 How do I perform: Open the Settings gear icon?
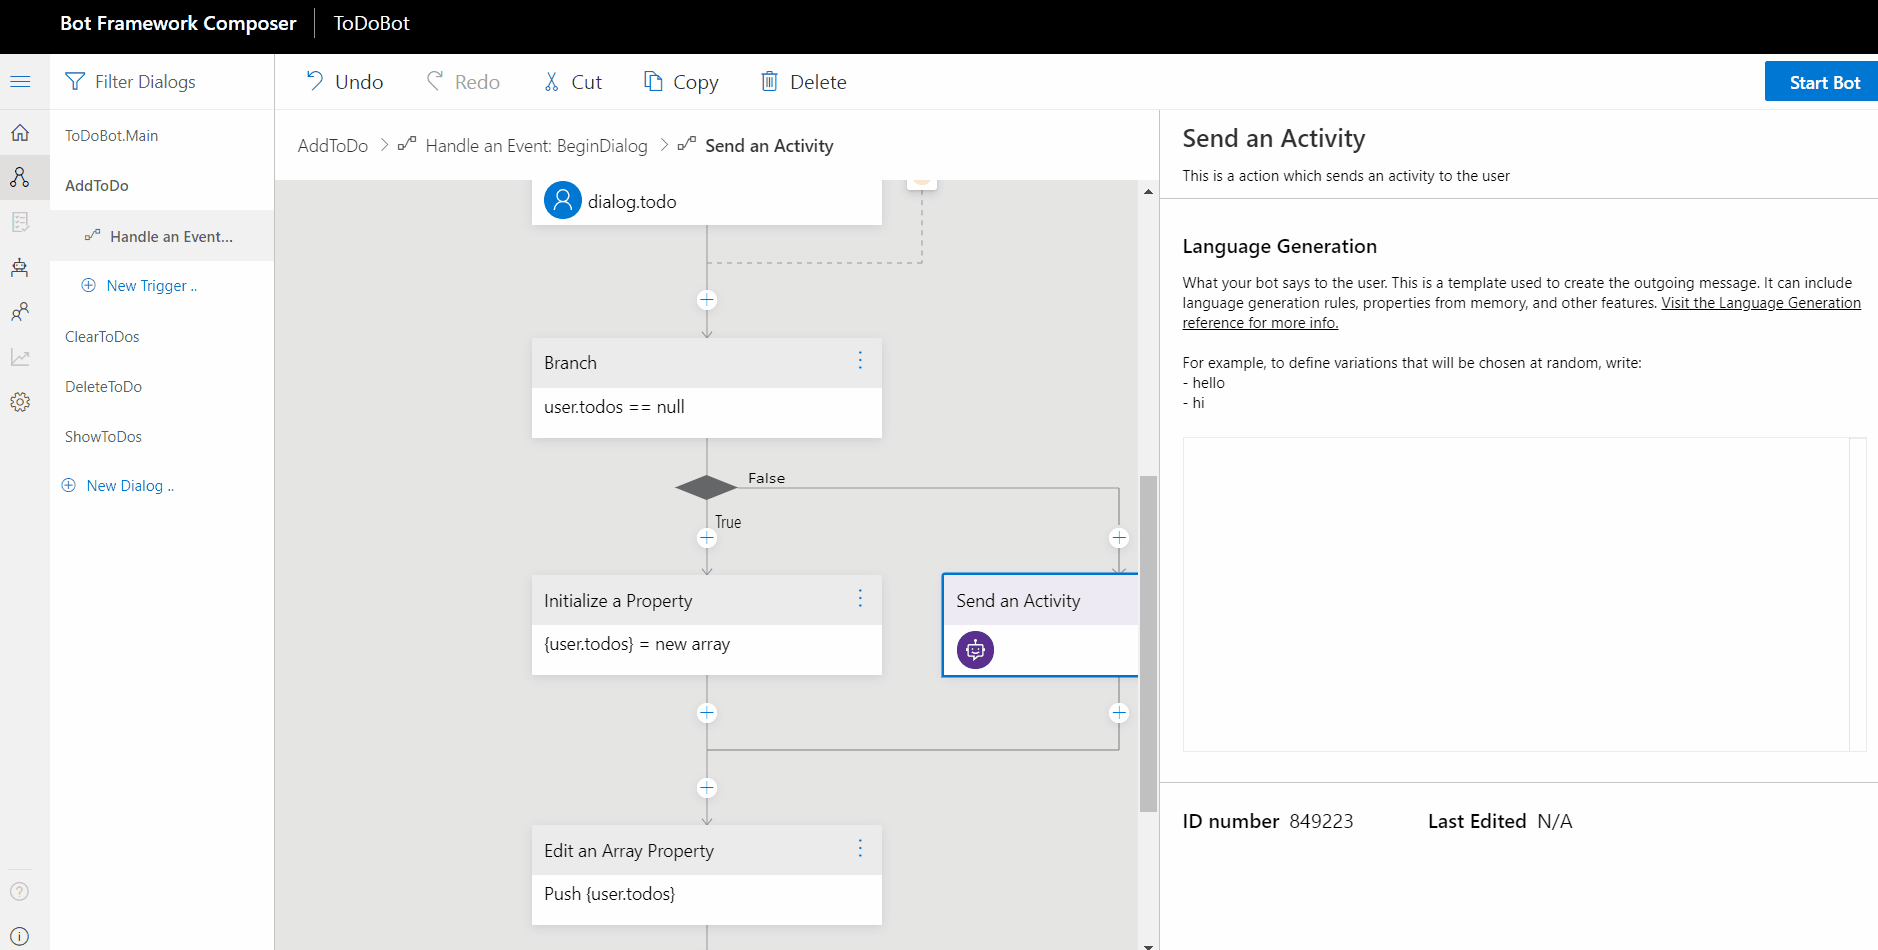(20, 402)
